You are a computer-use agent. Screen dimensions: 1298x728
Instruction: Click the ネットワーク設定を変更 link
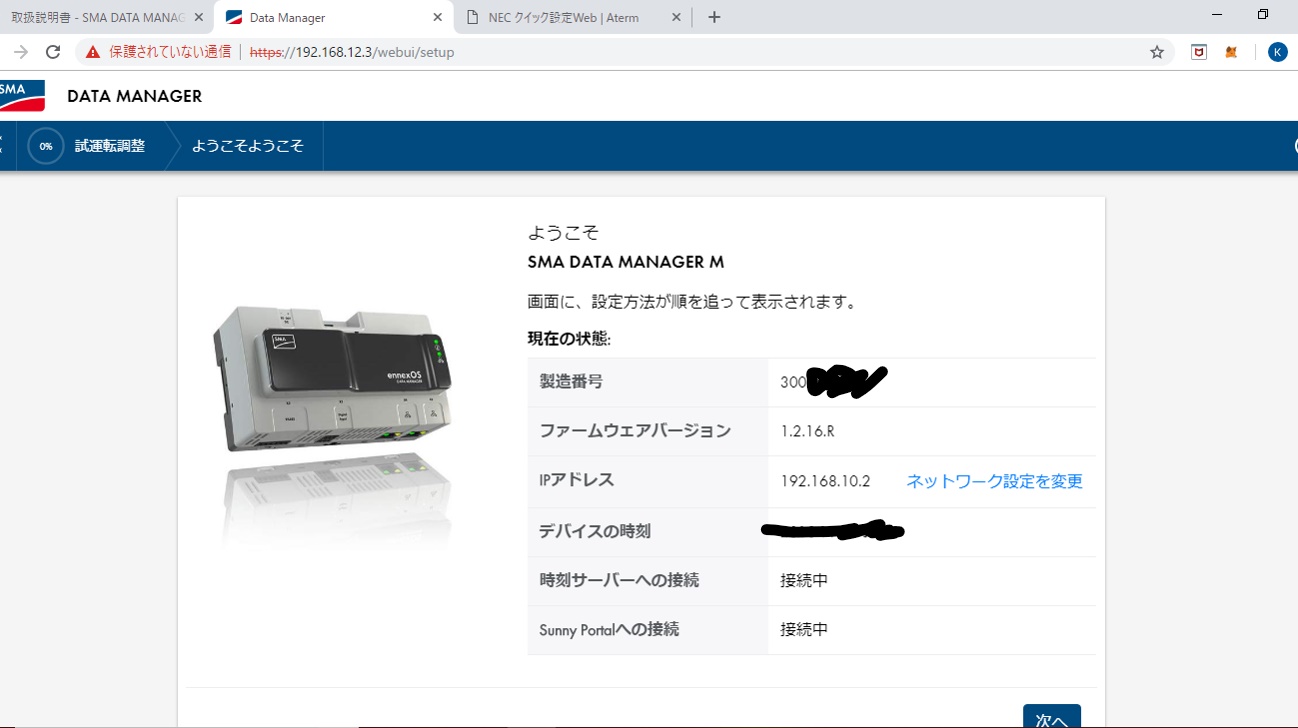tap(994, 481)
